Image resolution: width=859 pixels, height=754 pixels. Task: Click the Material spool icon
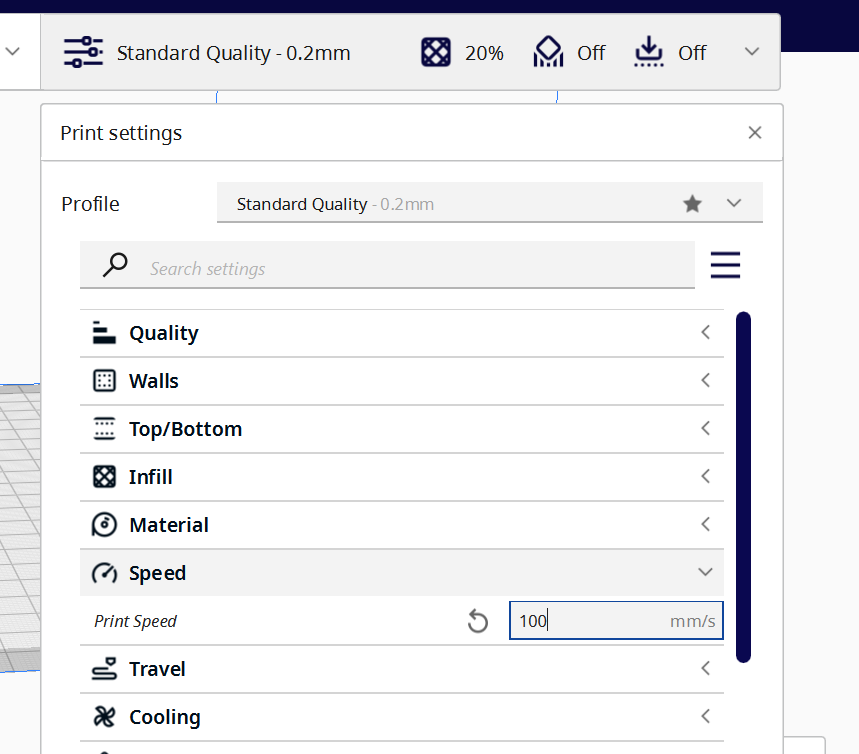104,525
